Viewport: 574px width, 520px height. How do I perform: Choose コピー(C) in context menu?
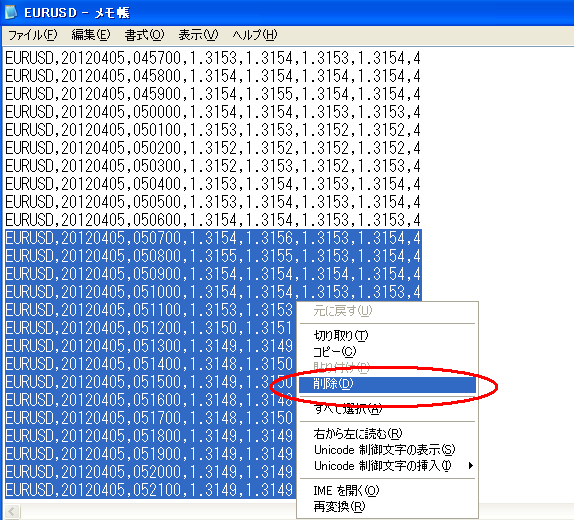[387, 352]
